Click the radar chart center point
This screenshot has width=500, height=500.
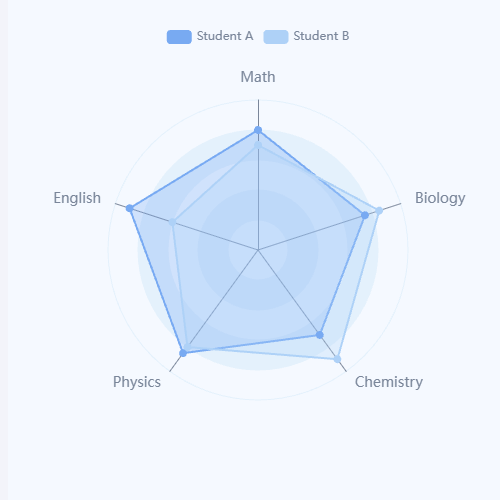click(x=258, y=250)
